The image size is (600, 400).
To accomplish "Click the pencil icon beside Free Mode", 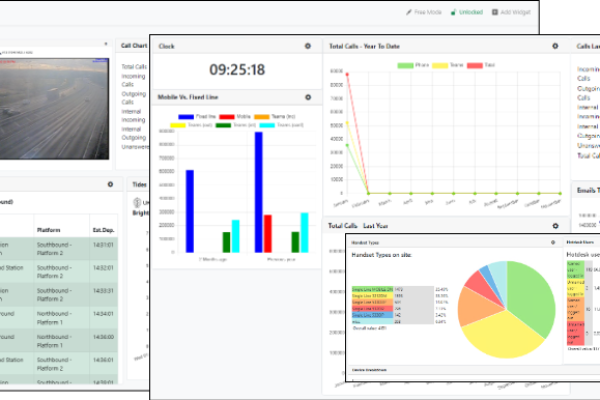I will [409, 12].
